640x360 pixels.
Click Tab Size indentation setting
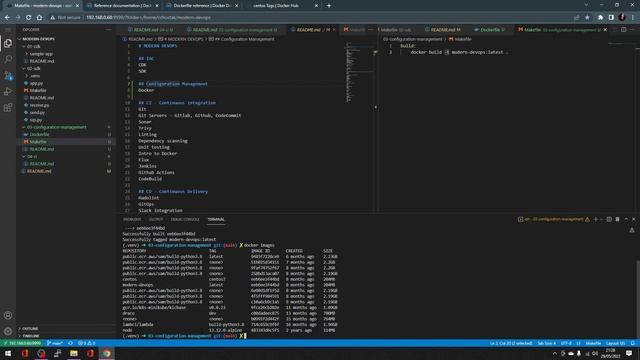point(547,343)
